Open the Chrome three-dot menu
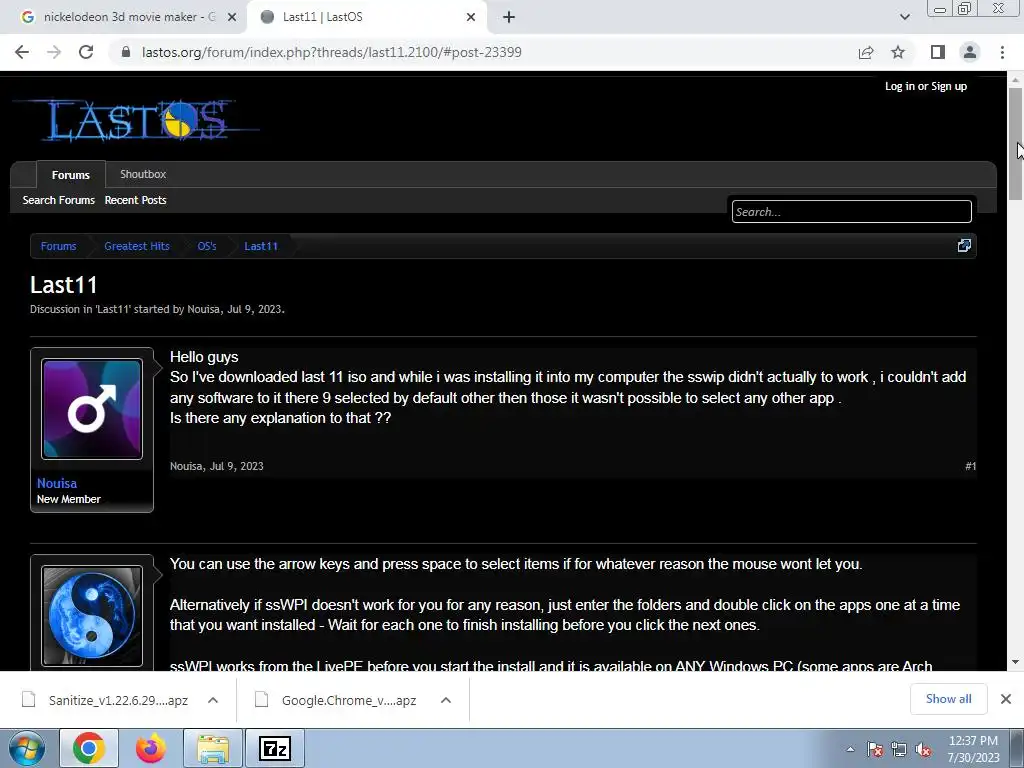Image resolution: width=1024 pixels, height=768 pixels. (1002, 52)
